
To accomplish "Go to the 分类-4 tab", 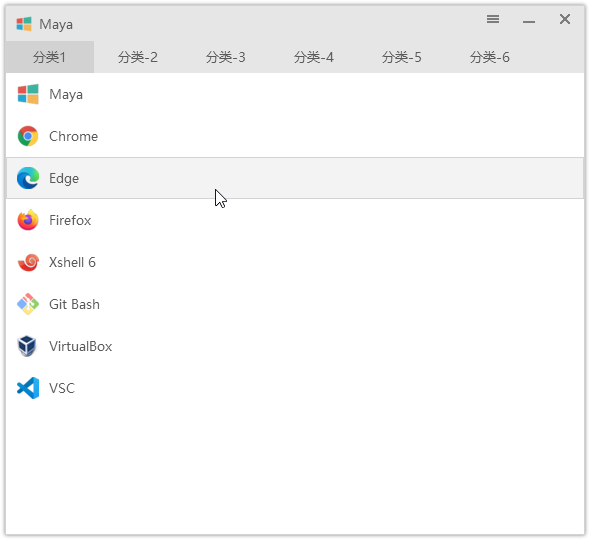I will coord(314,57).
